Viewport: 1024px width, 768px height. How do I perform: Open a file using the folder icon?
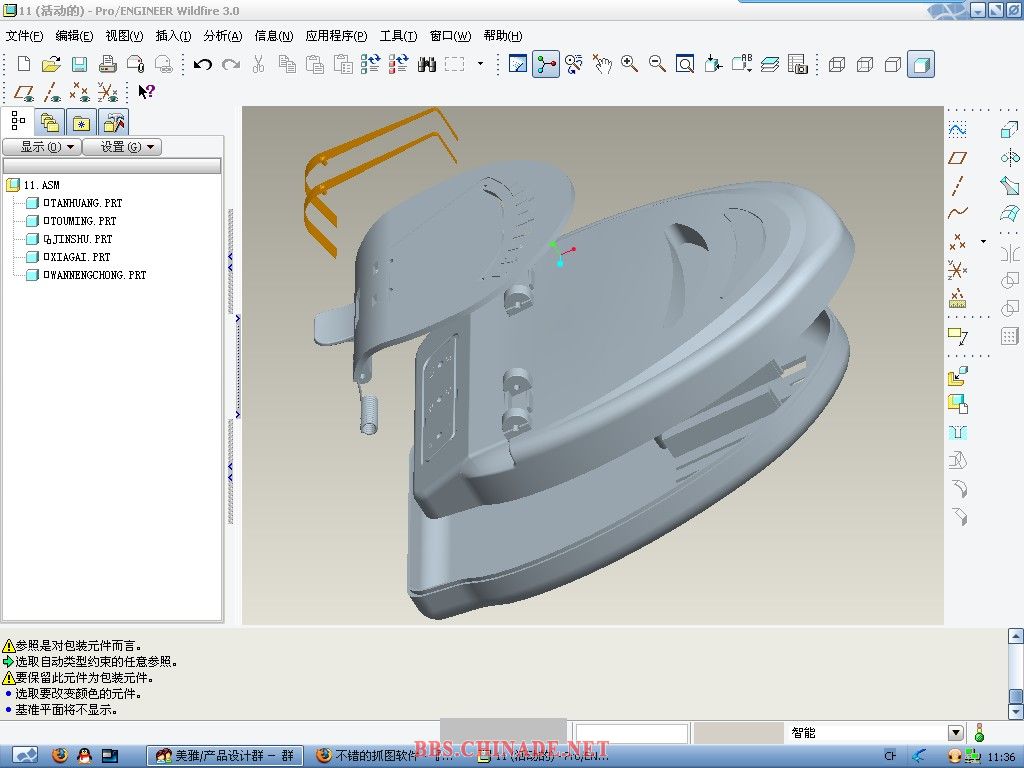(x=51, y=64)
